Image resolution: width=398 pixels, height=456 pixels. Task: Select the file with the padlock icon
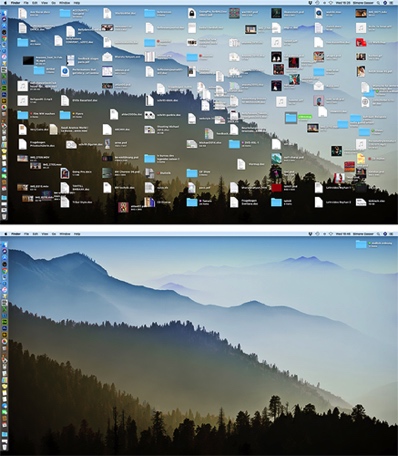[x=192, y=13]
